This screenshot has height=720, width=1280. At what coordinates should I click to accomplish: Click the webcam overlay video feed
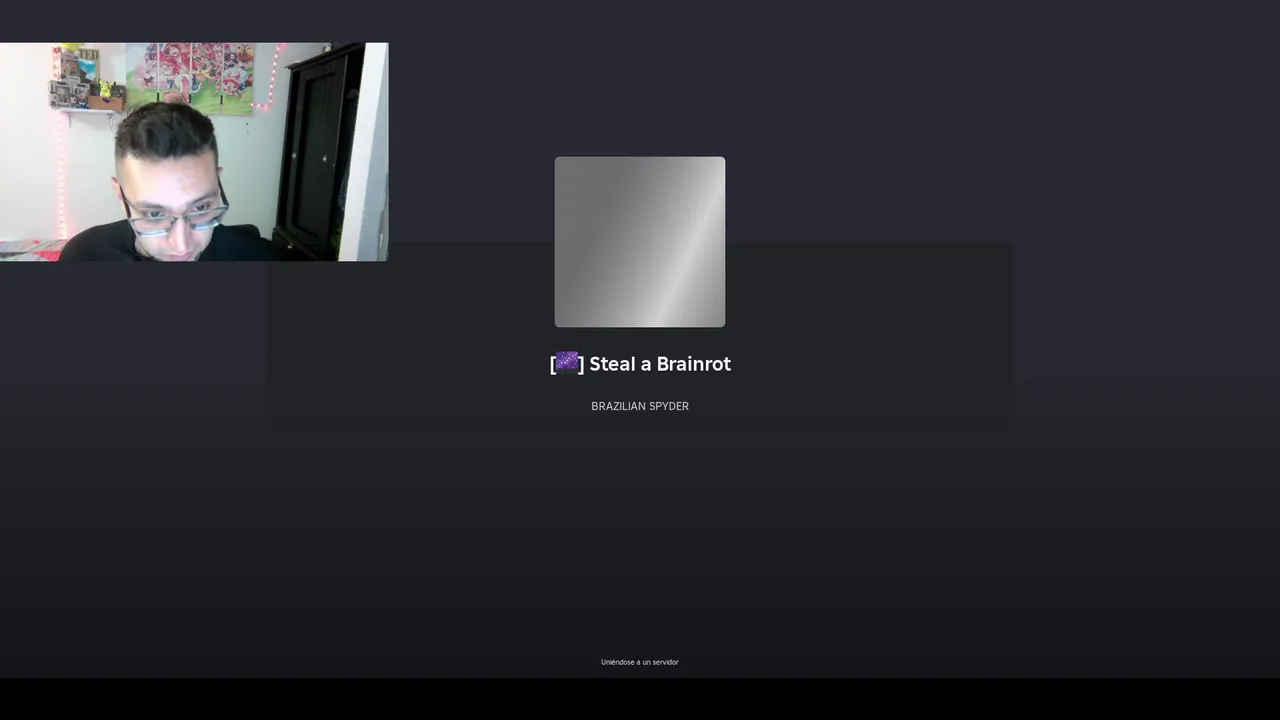click(x=194, y=152)
